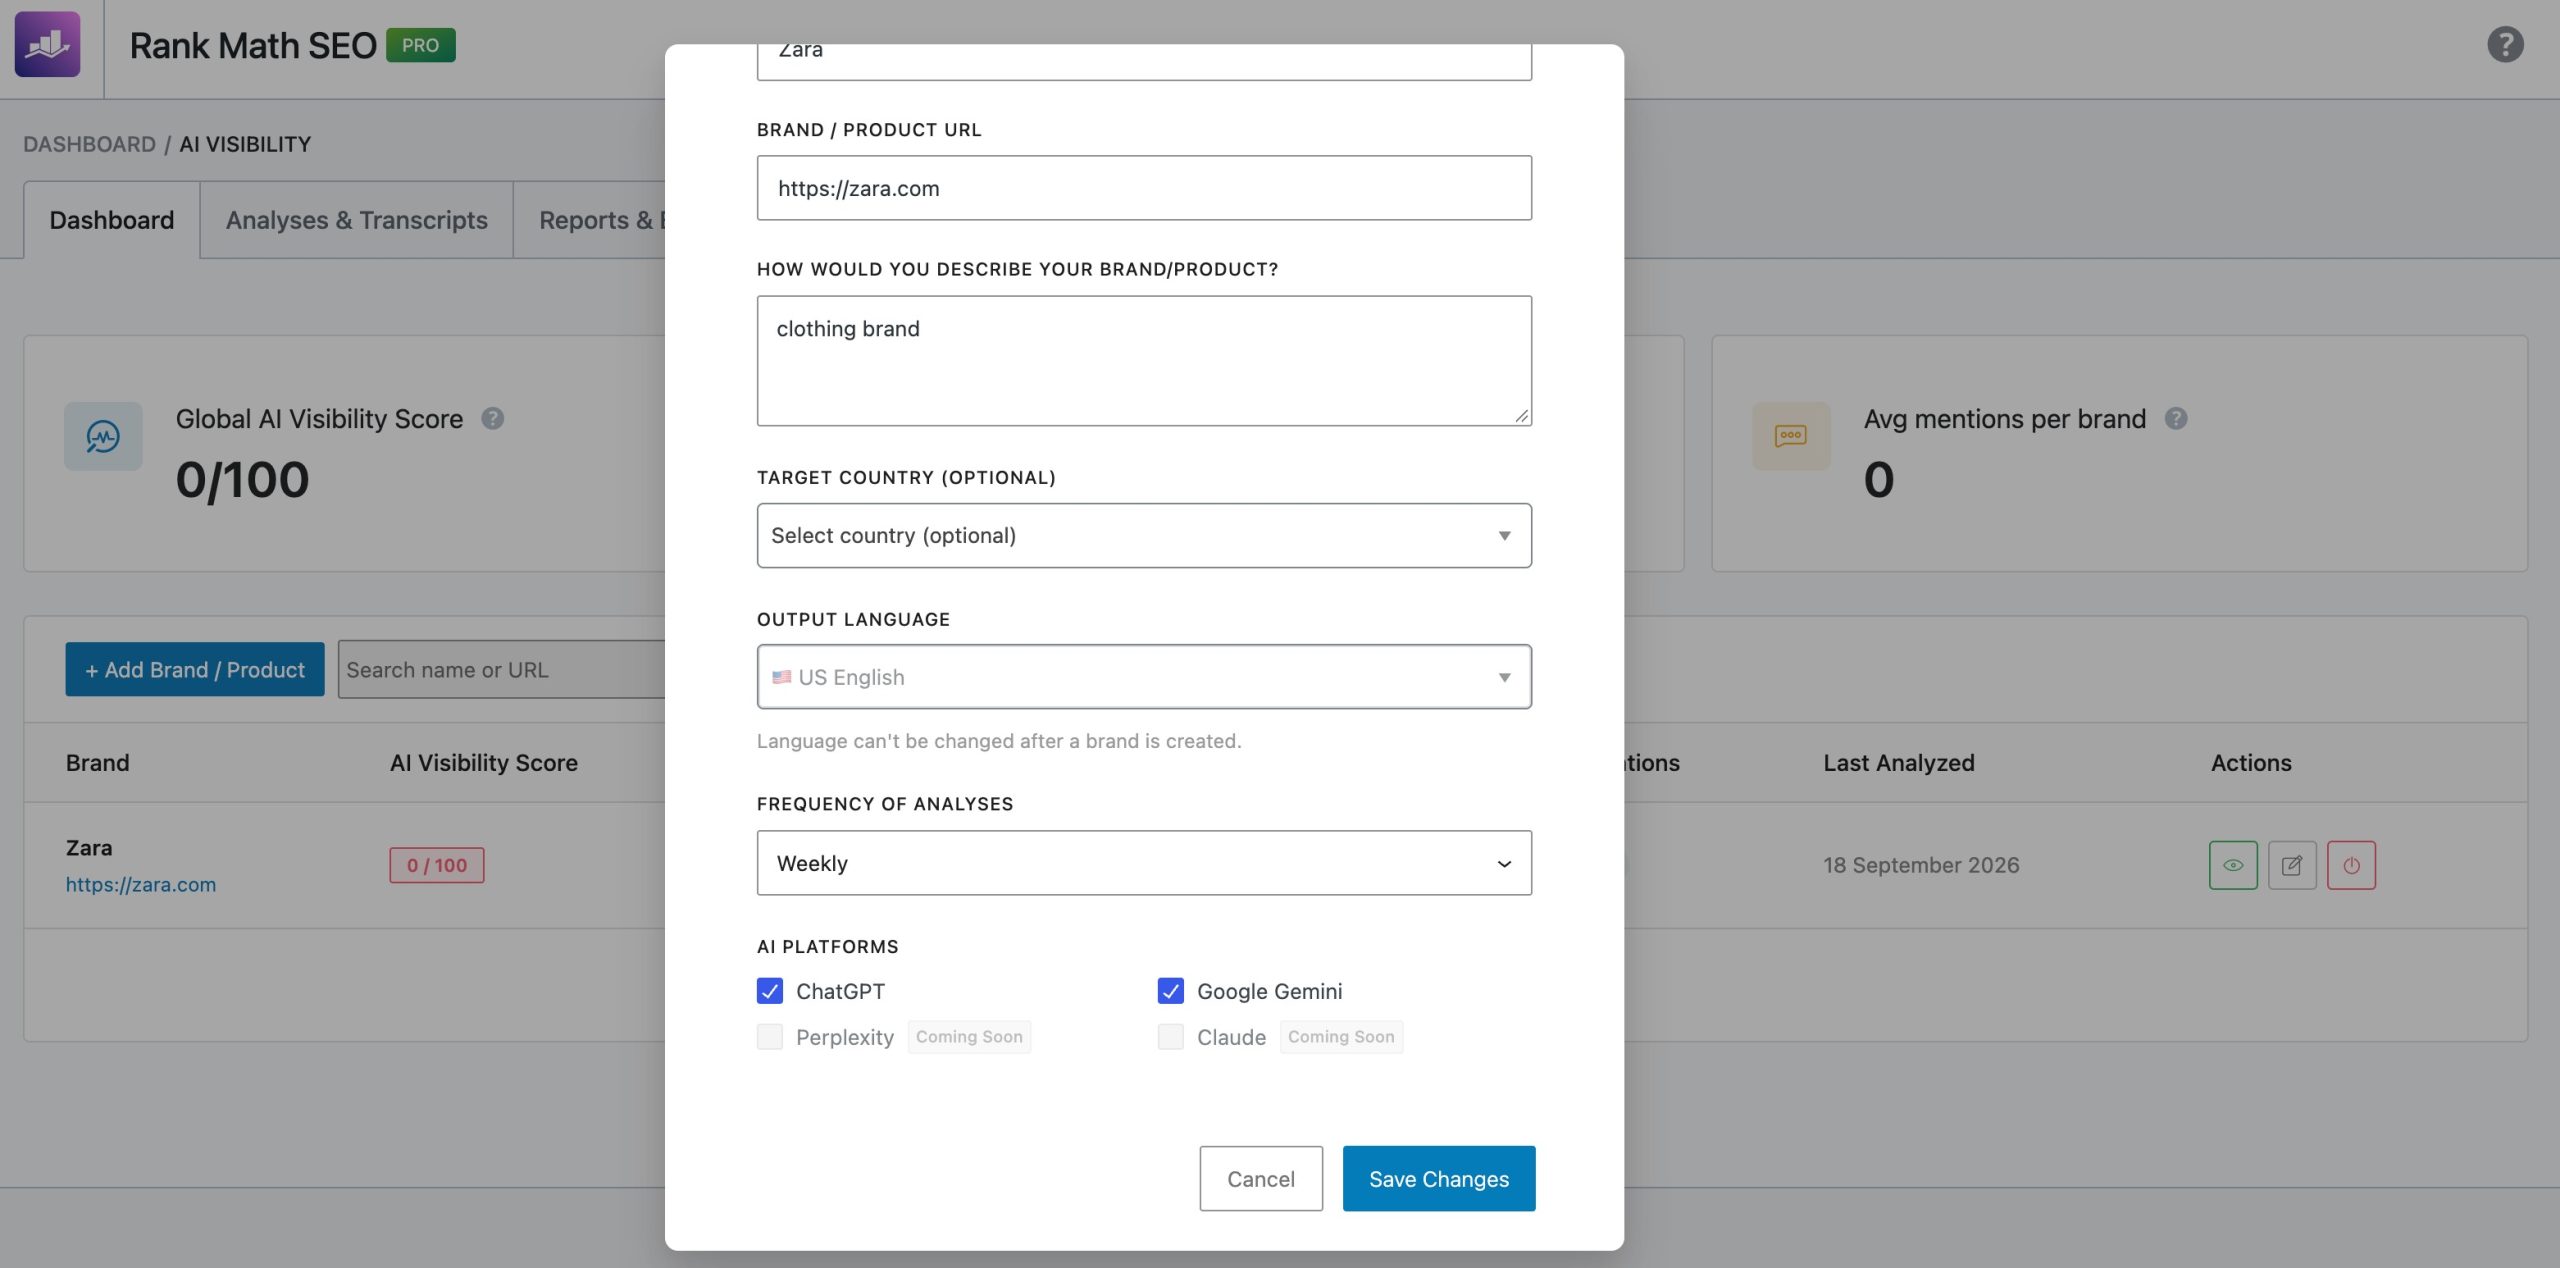This screenshot has width=2560, height=1268.
Task: Disable the Zara brand with power icon
Action: click(2351, 865)
